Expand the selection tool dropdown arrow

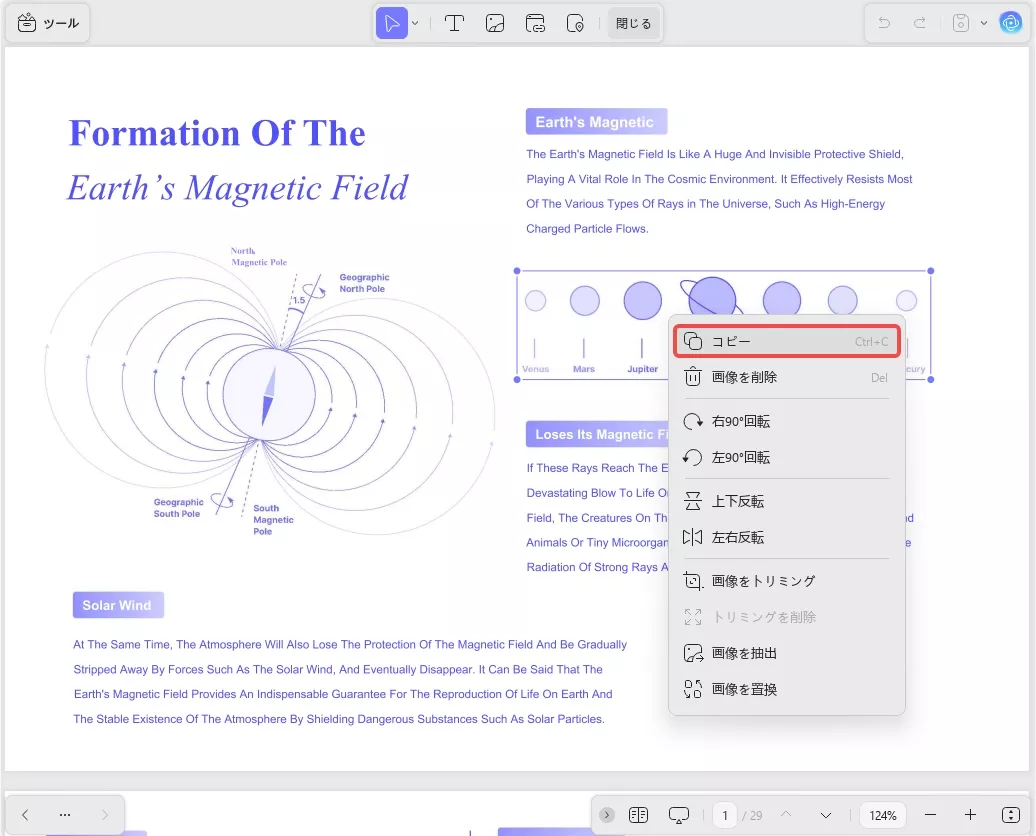415,23
